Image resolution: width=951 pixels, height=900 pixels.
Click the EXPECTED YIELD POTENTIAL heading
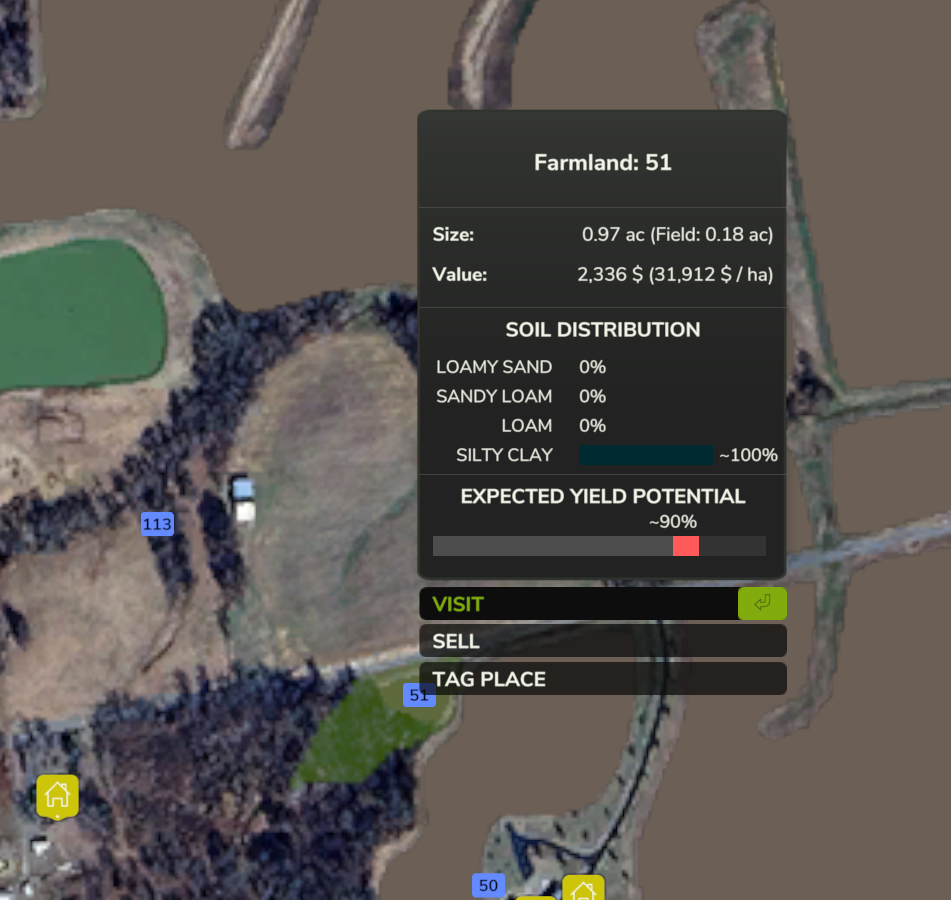click(x=602, y=496)
